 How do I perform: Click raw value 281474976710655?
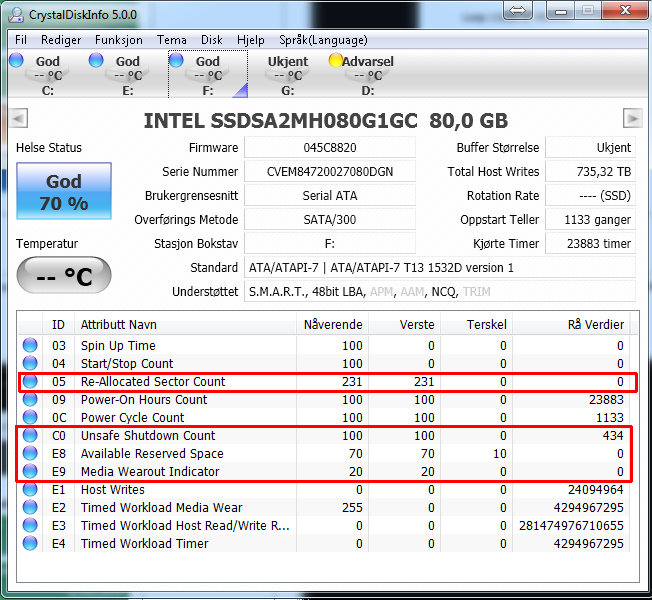[x=571, y=526]
